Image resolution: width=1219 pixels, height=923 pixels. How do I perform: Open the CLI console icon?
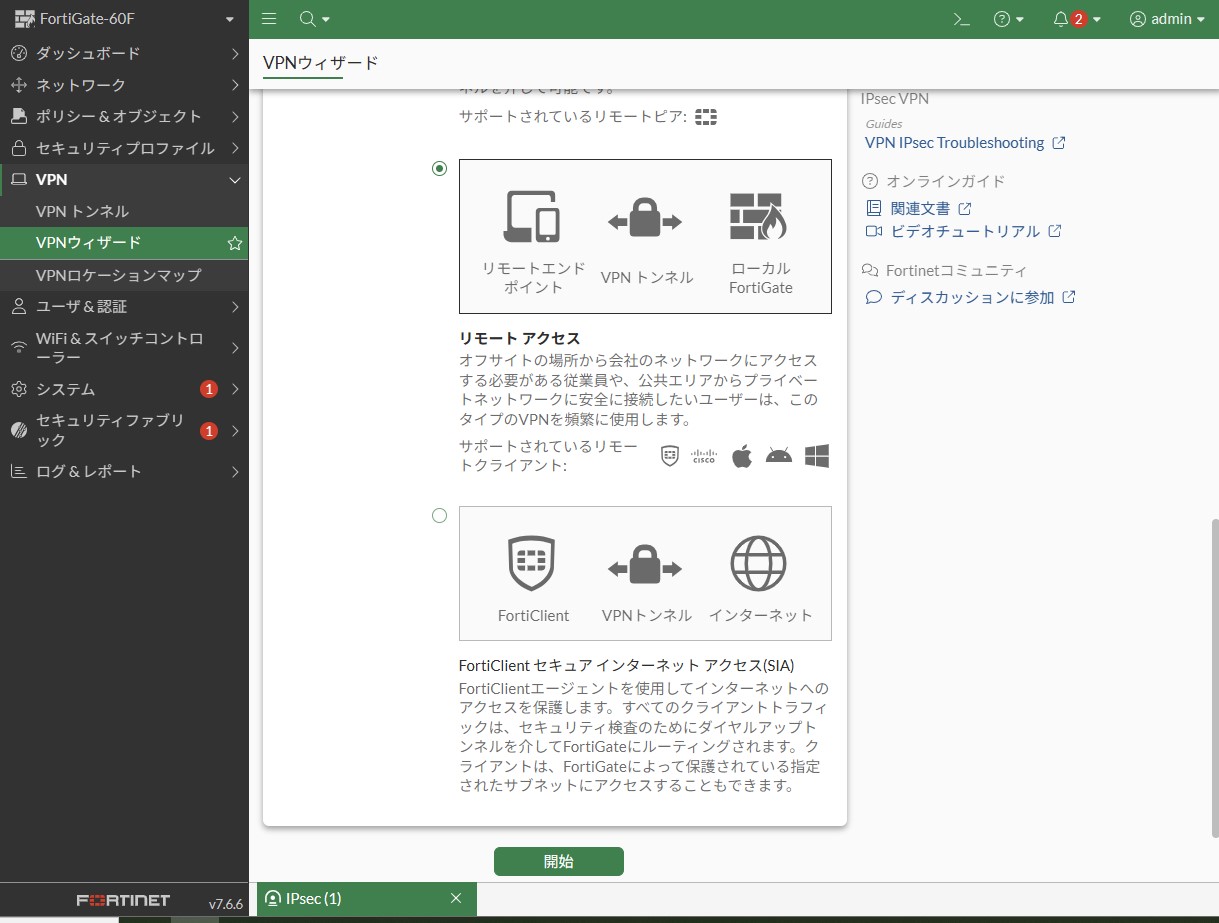[x=962, y=19]
